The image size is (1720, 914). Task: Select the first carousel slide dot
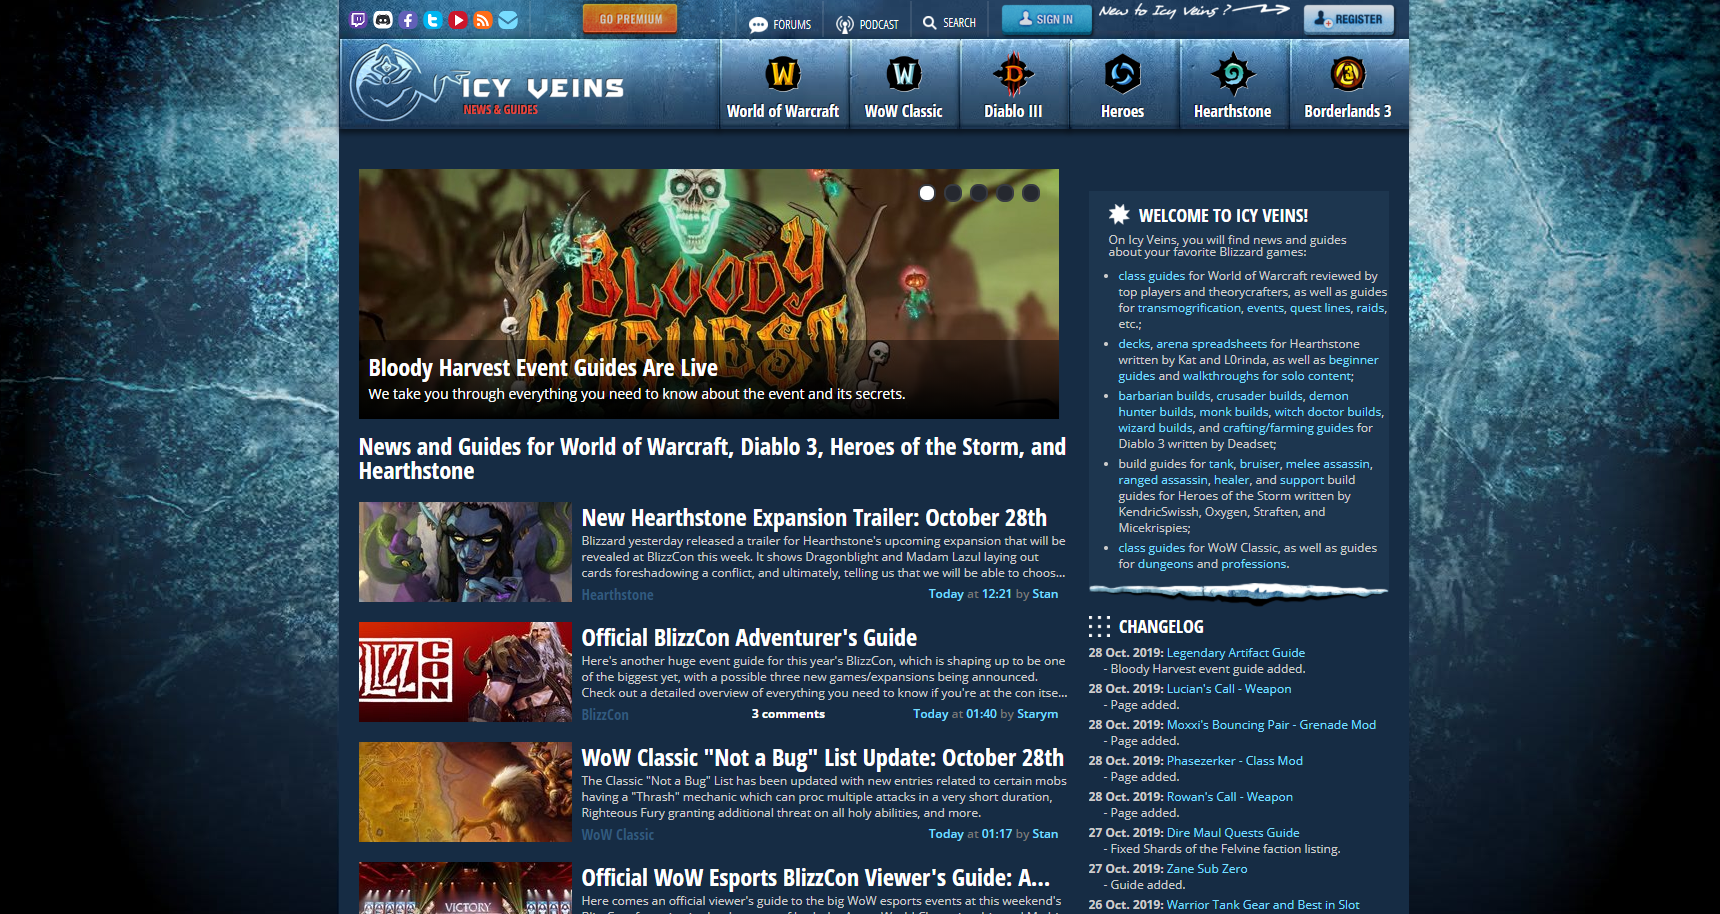[927, 193]
